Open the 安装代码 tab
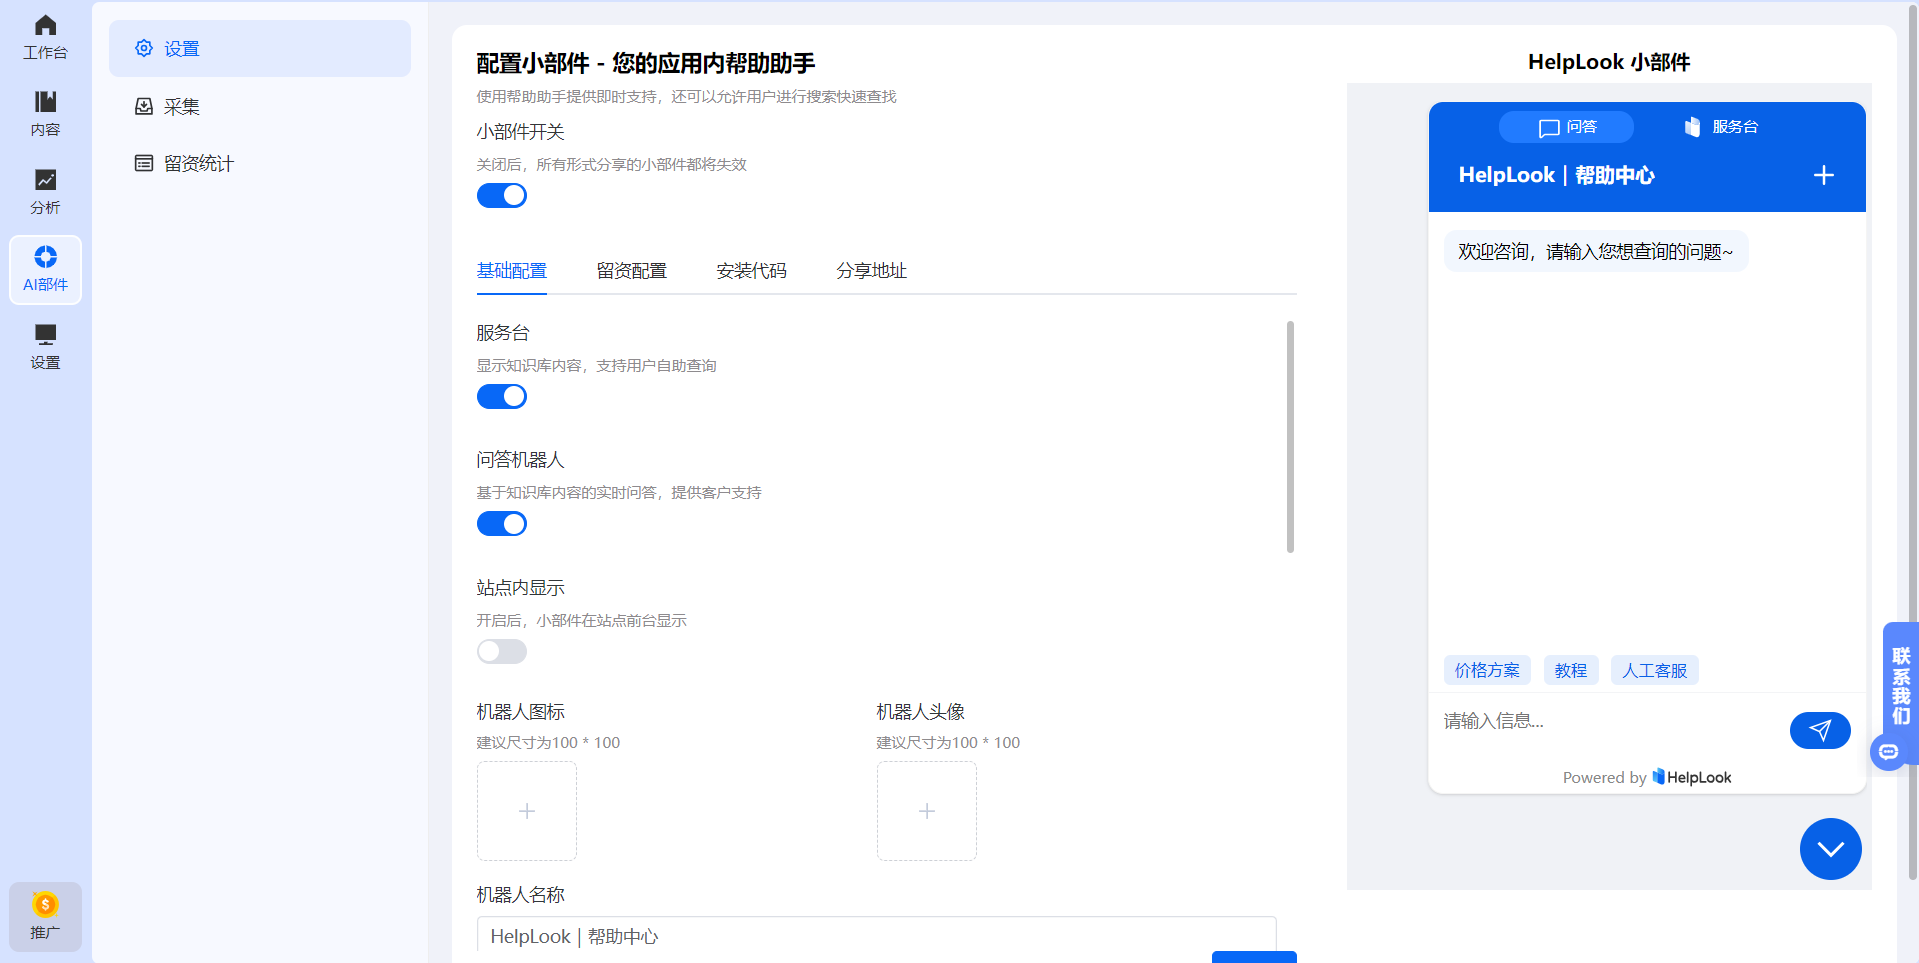Screen dimensions: 1919x963 (751, 270)
